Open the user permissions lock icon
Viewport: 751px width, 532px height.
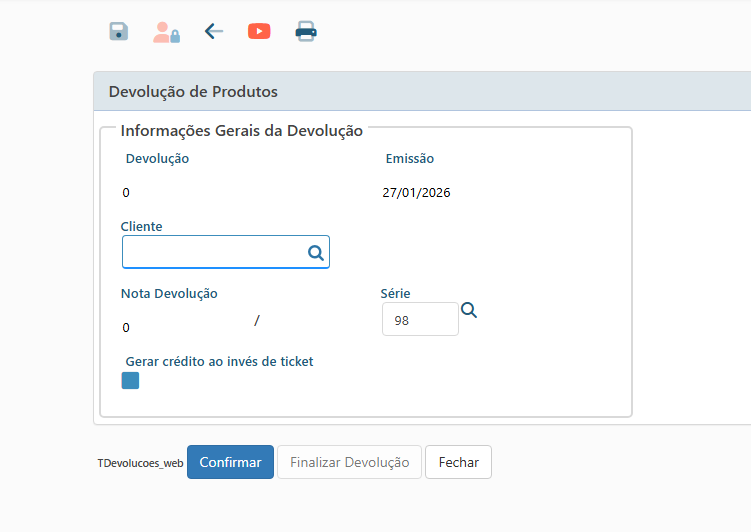click(x=166, y=32)
